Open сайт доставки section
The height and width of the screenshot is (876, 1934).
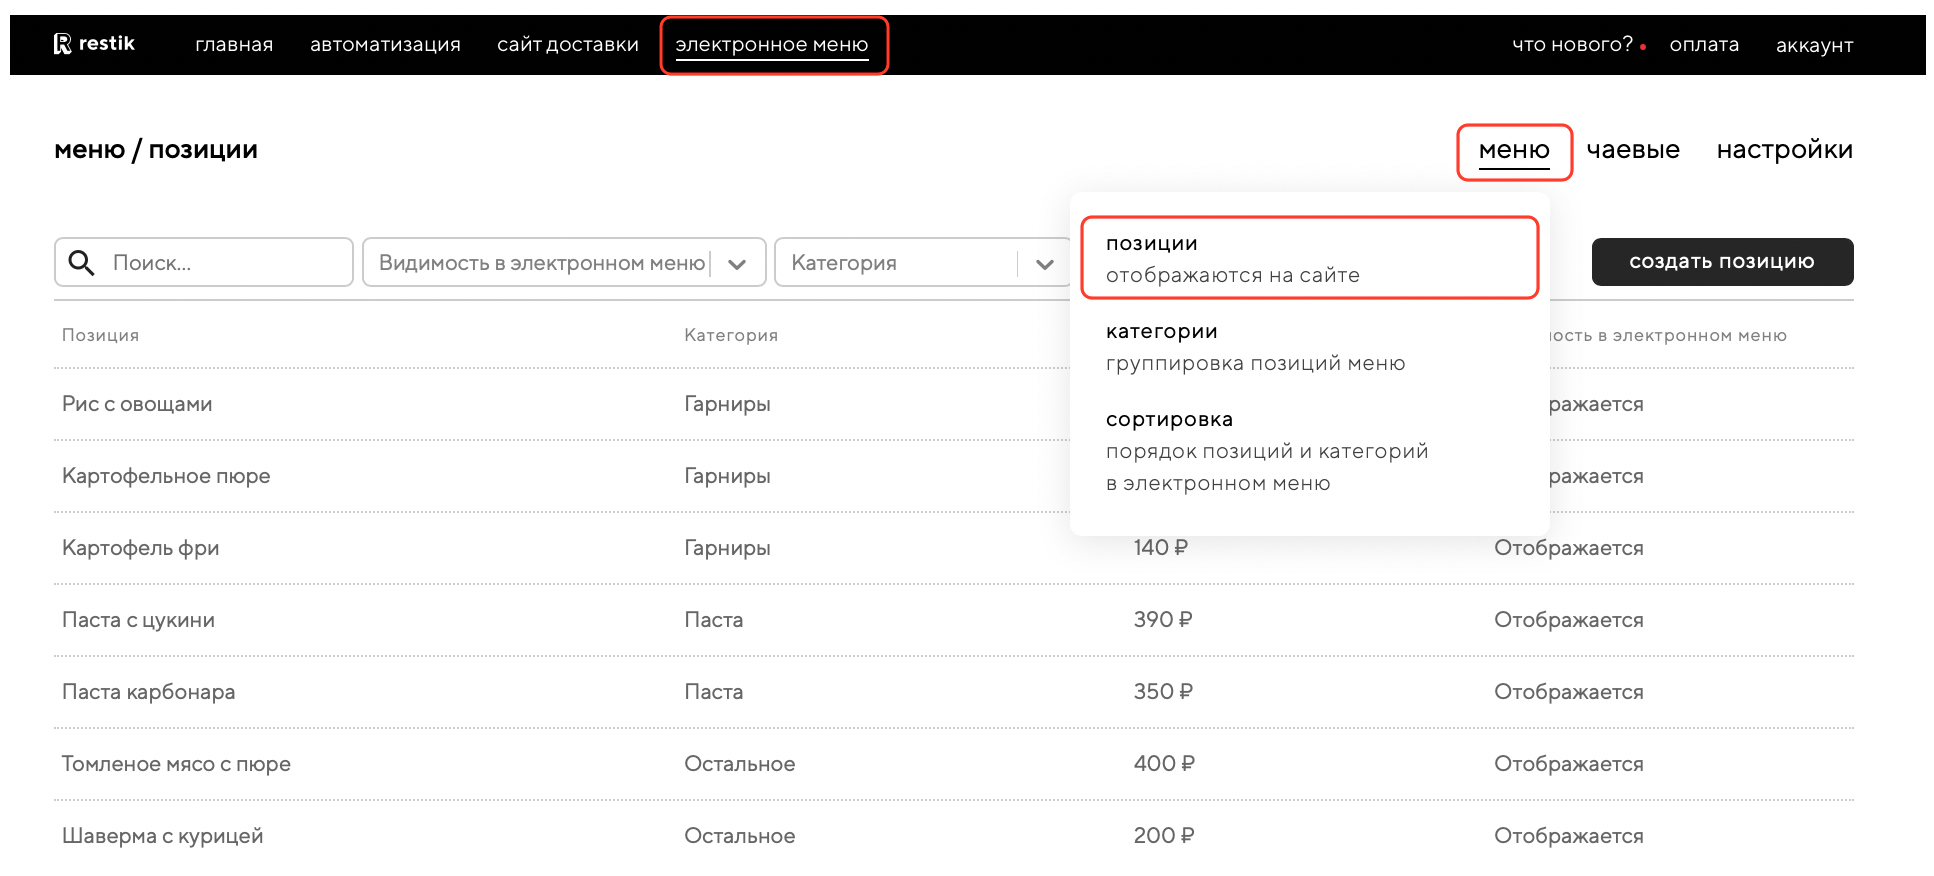[x=567, y=45]
